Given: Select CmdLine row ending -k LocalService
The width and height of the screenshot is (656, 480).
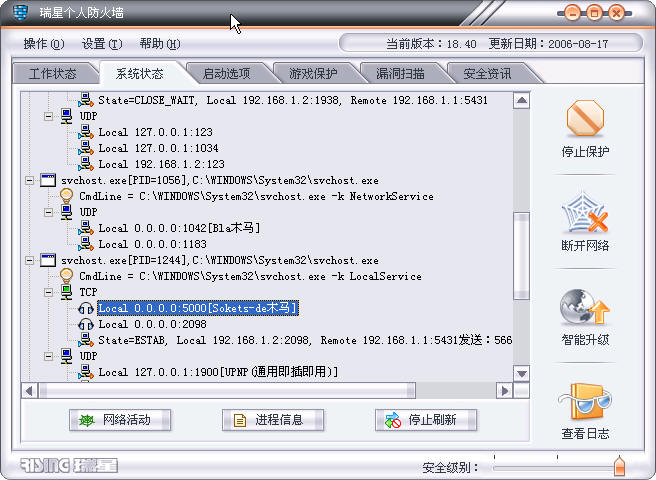Looking at the screenshot, I should [251, 276].
